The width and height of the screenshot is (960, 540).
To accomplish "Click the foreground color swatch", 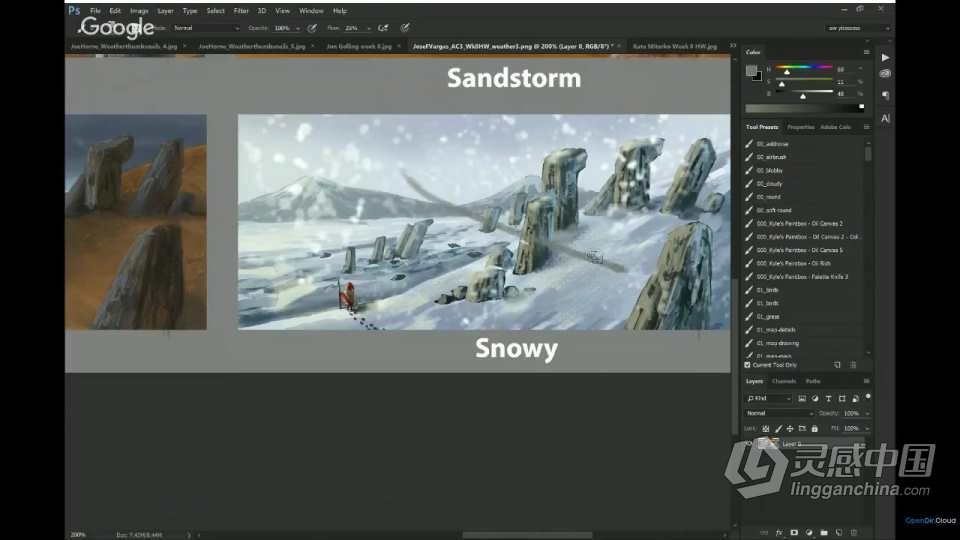I will coord(751,71).
